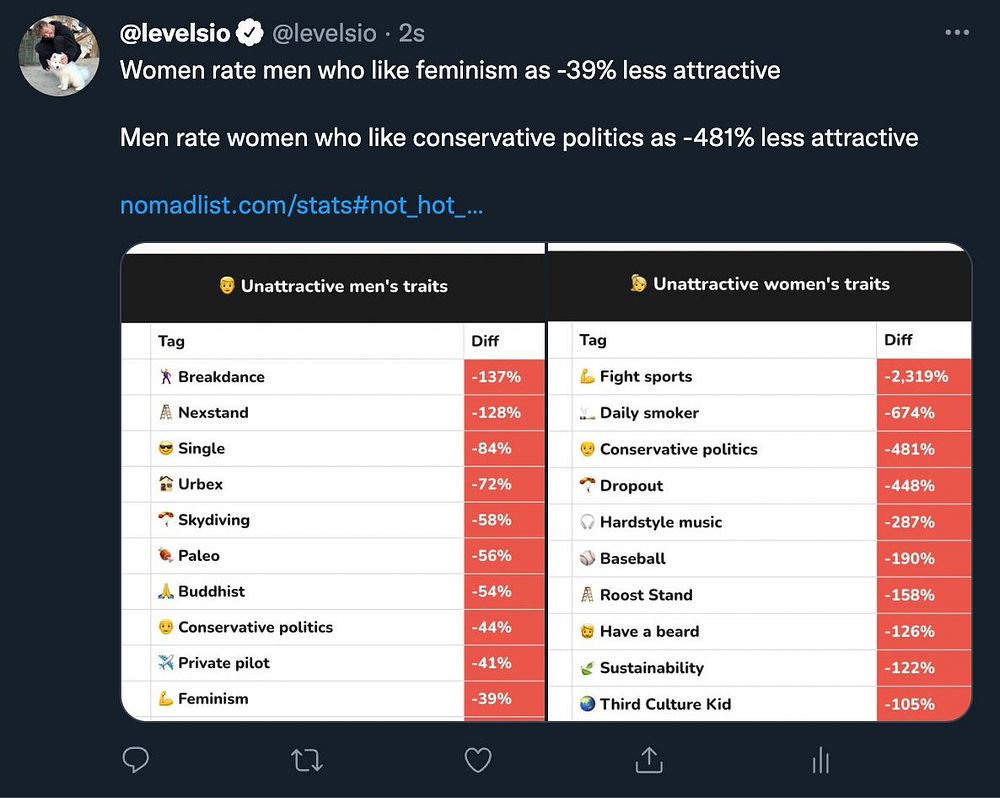Open the levelsio profile avatar picture
Viewport: 1000px width, 798px height.
[x=60, y=56]
